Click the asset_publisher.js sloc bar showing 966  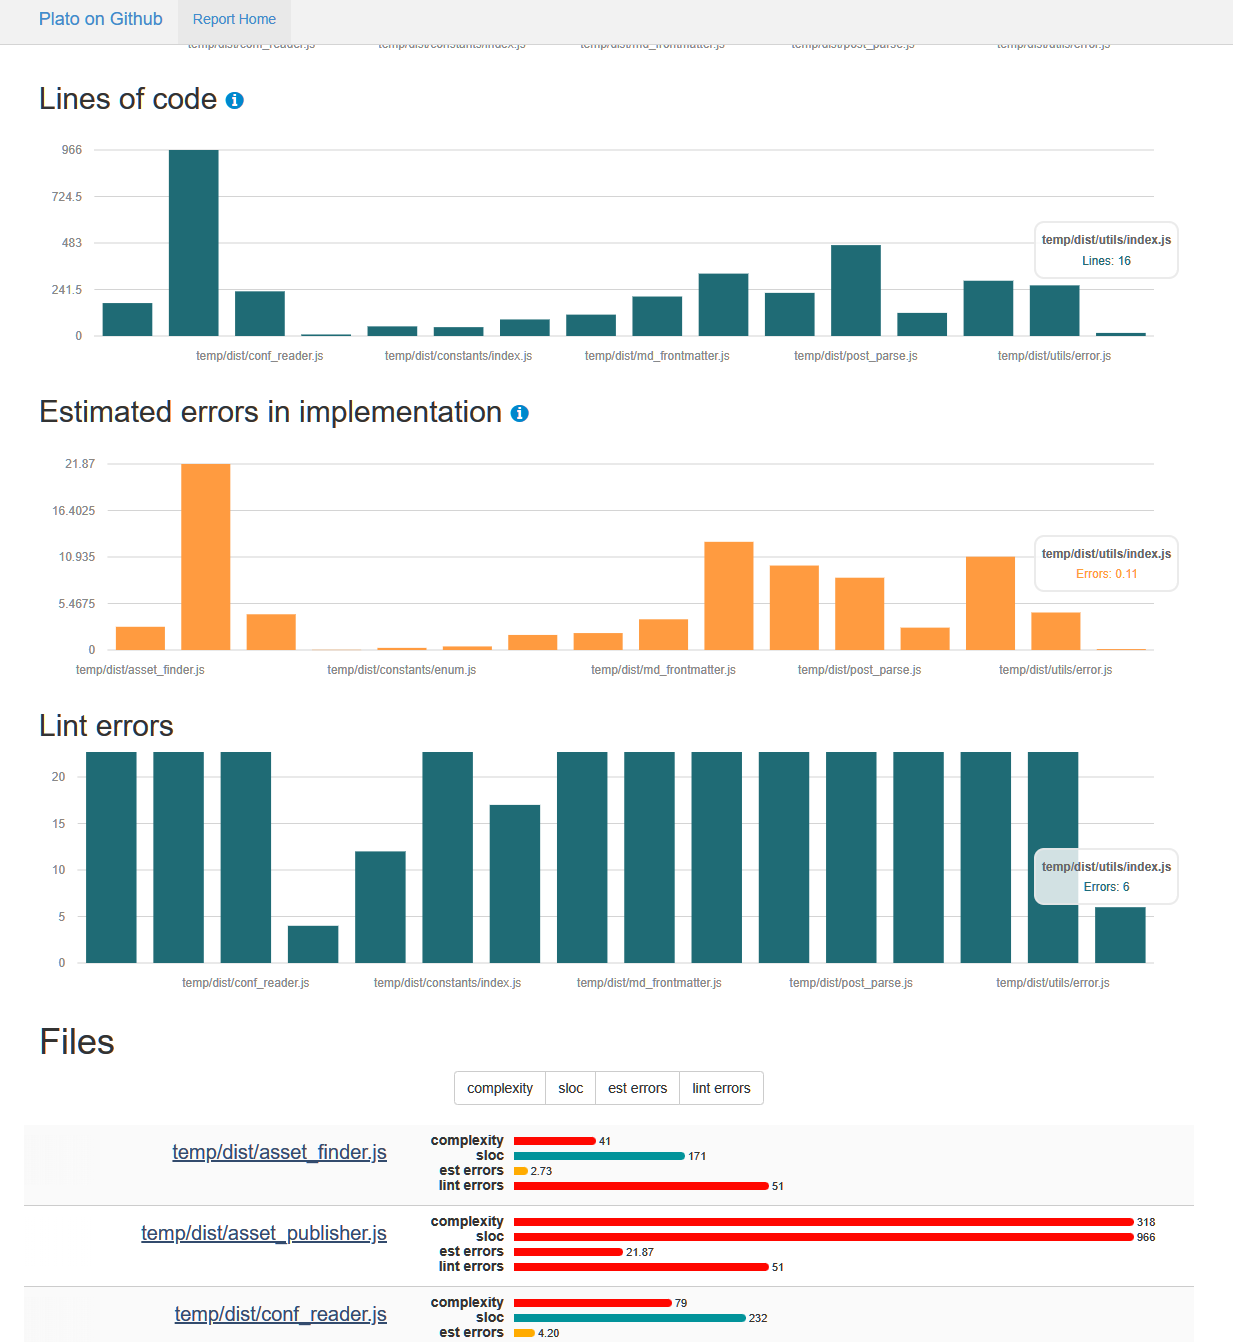tap(823, 1237)
